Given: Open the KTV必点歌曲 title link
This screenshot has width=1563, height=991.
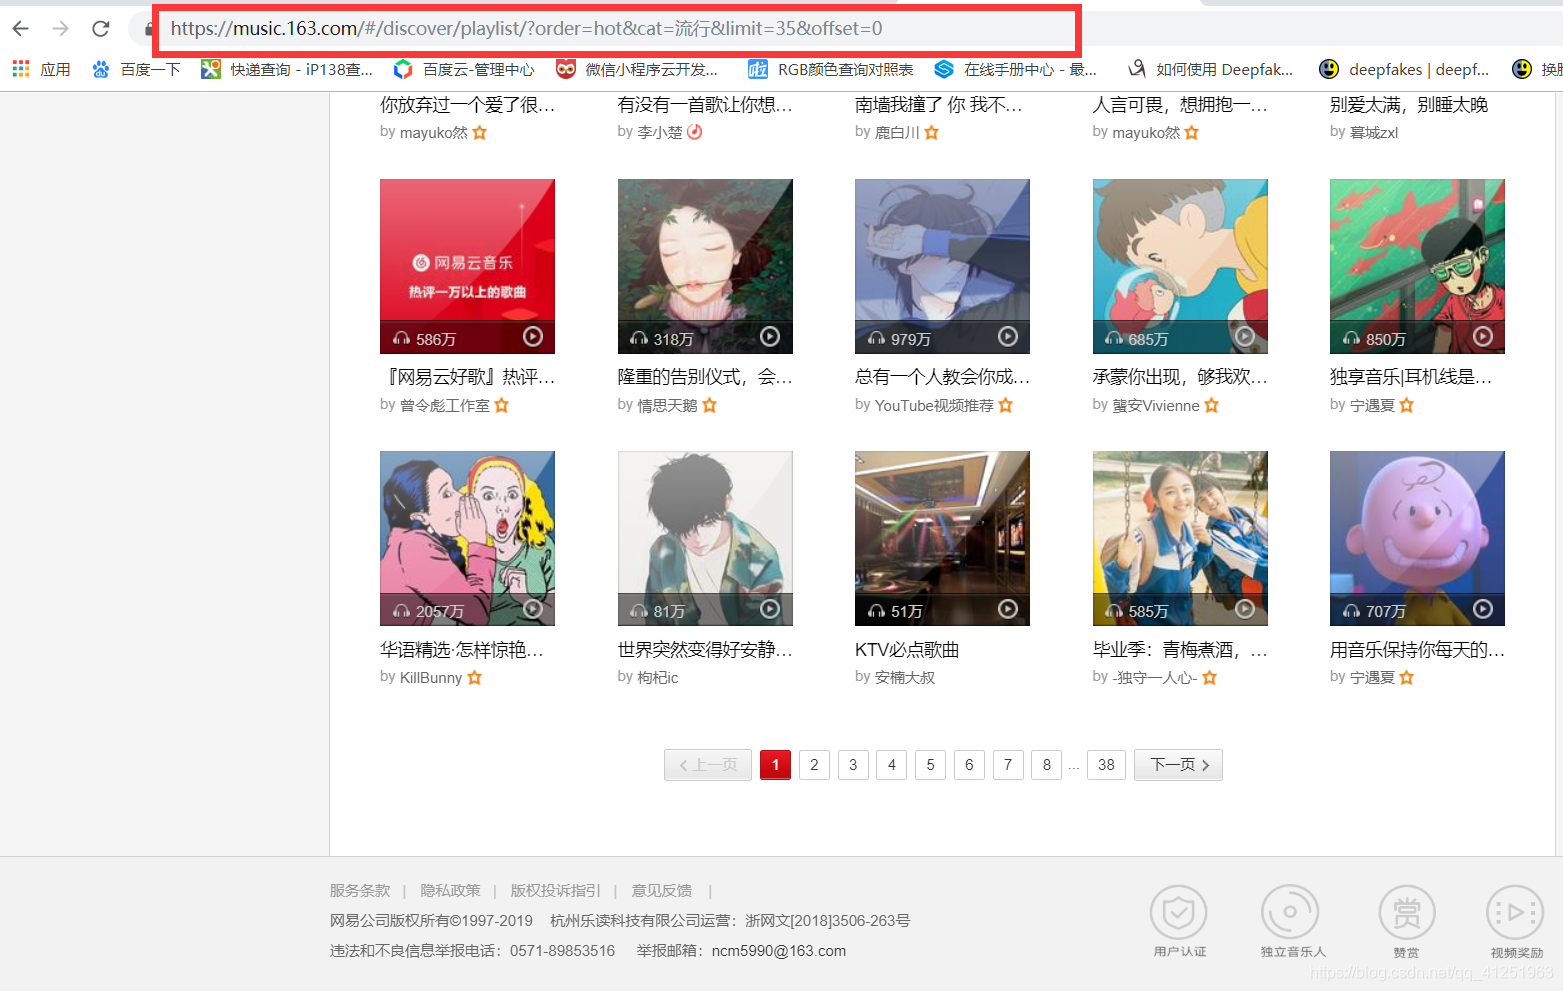Looking at the screenshot, I should click(907, 650).
